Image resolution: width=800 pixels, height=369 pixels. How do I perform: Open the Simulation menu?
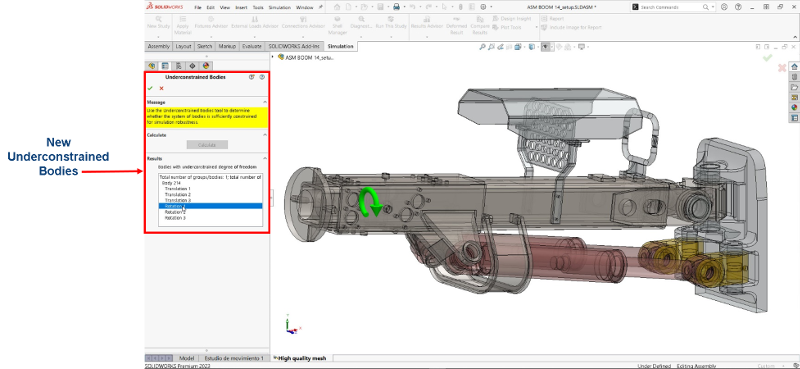click(280, 8)
